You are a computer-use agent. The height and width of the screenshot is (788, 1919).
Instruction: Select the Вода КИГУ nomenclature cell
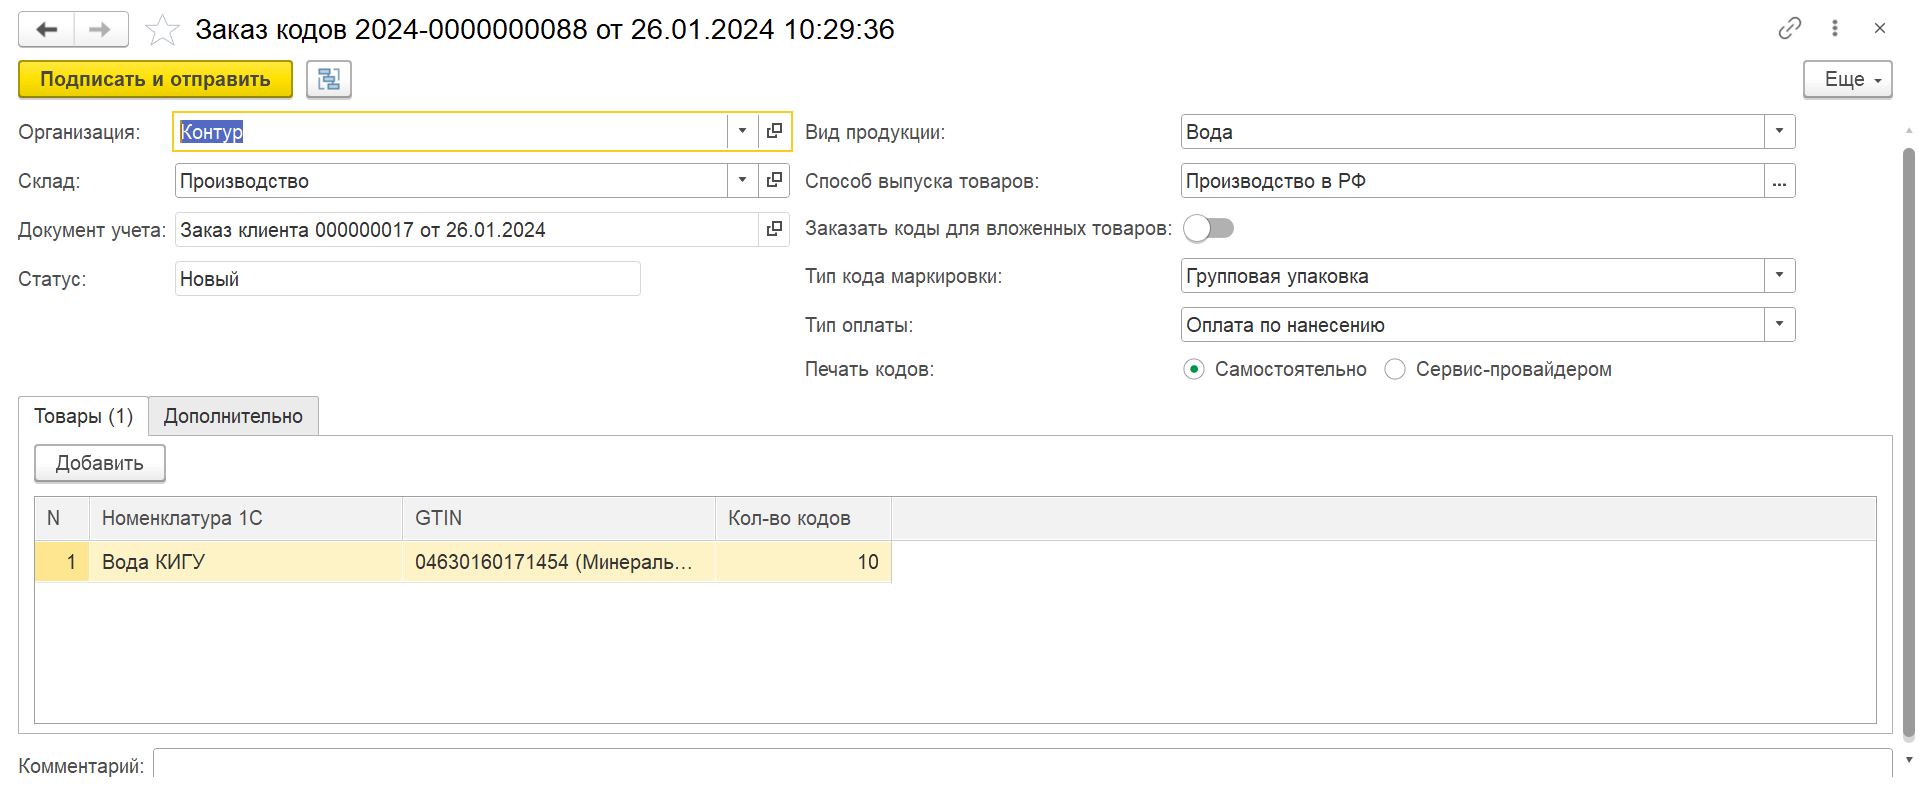[x=245, y=562]
